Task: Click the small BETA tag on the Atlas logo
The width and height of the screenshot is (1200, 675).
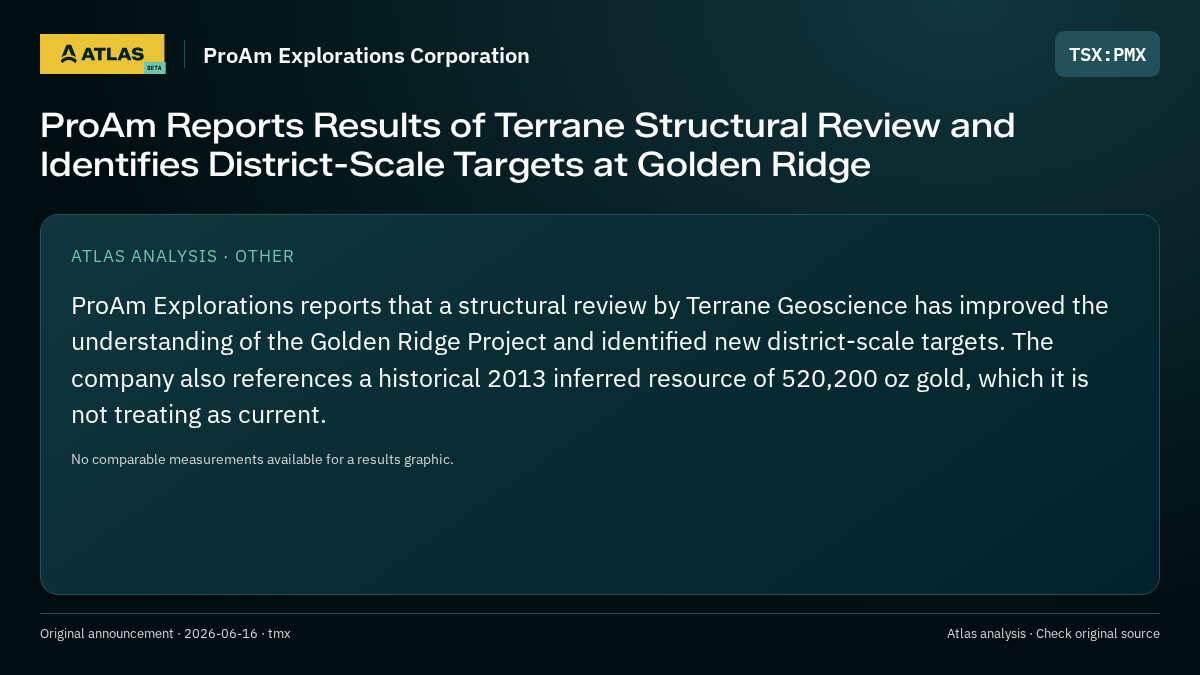Action: click(154, 68)
